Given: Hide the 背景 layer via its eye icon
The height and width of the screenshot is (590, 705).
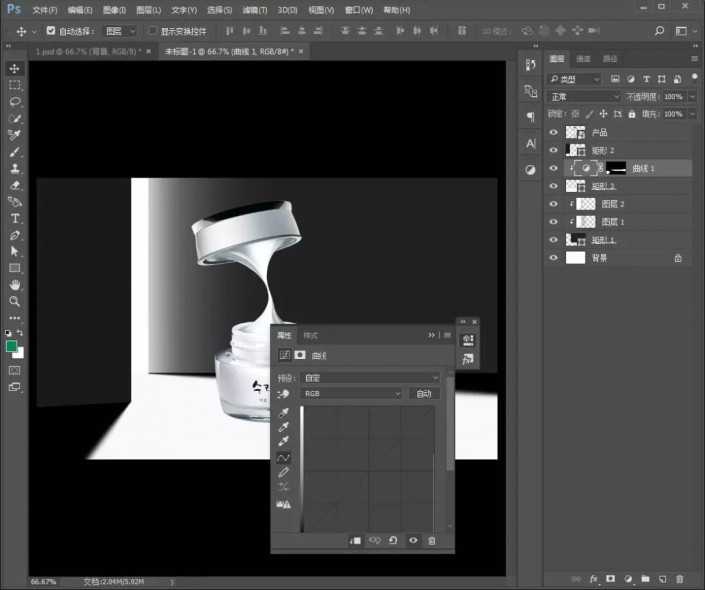Looking at the screenshot, I should click(x=554, y=258).
